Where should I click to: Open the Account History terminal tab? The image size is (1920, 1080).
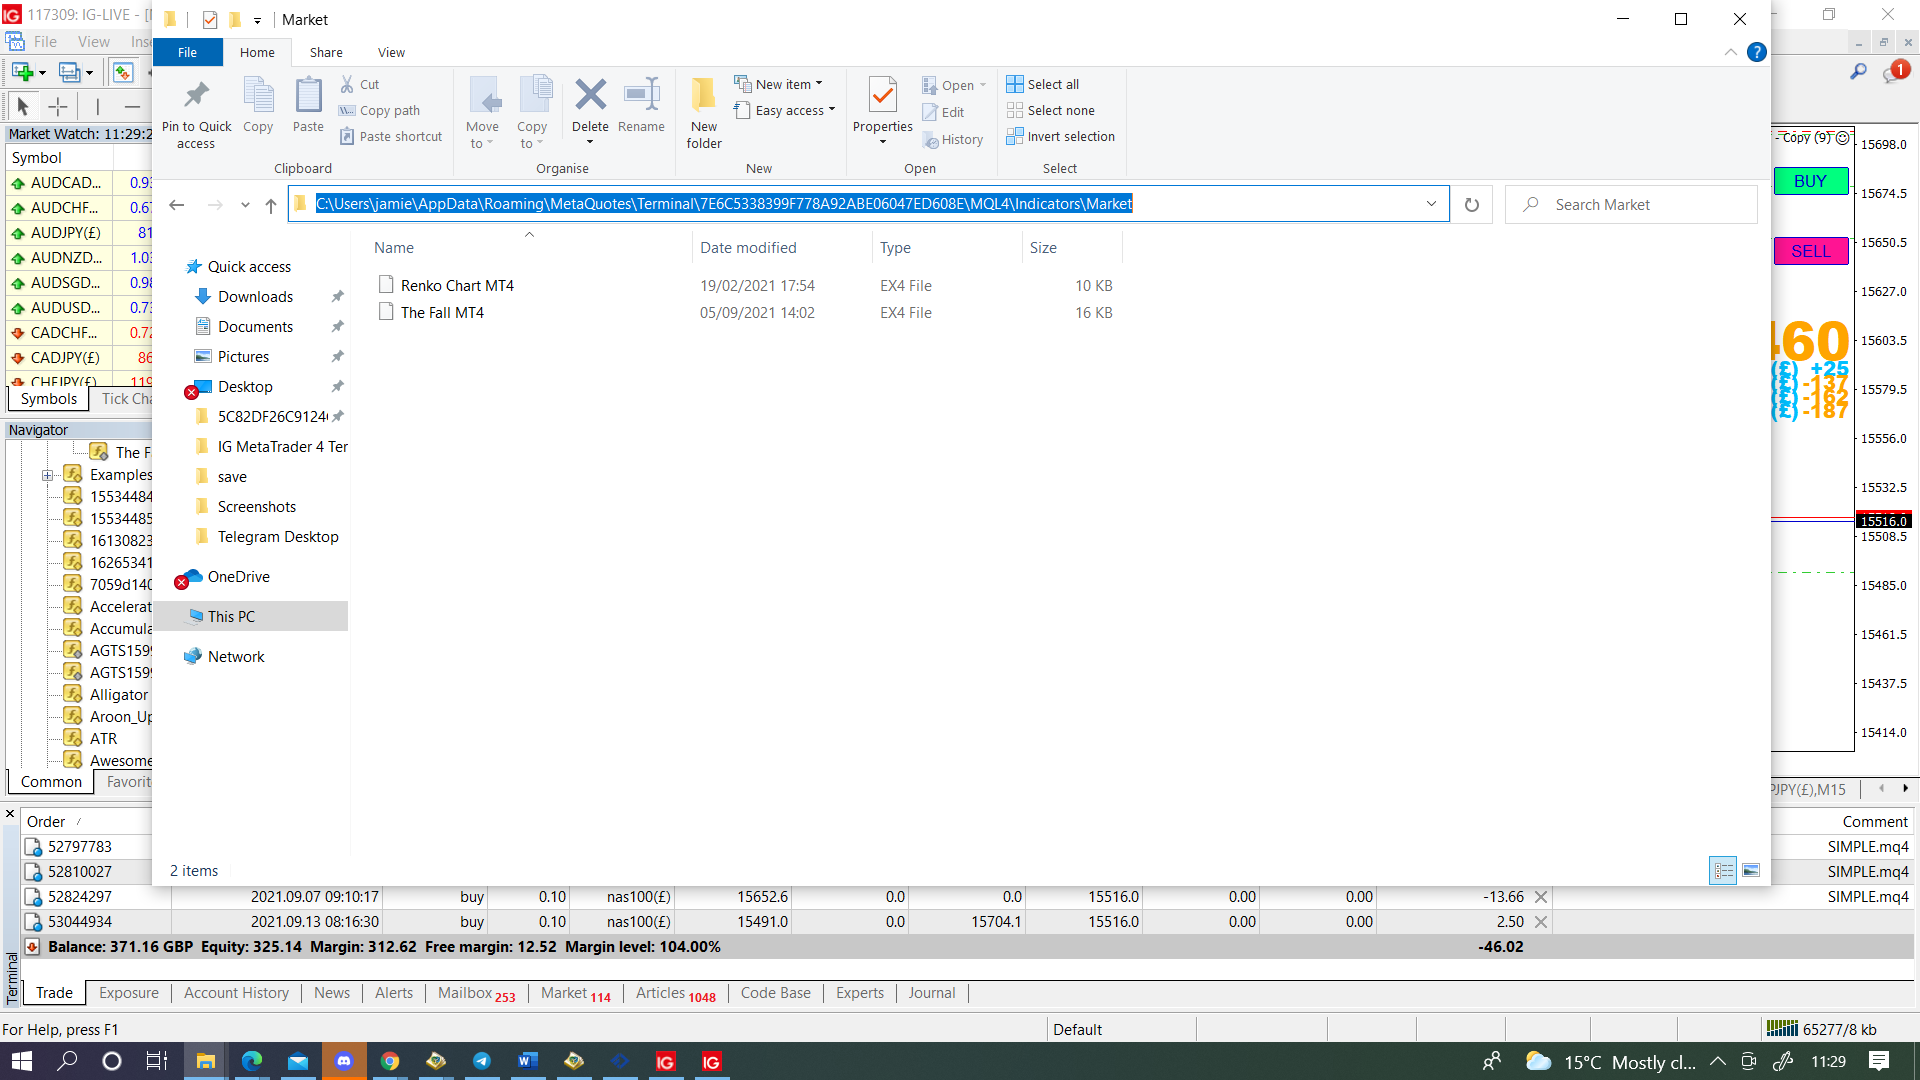[236, 993]
